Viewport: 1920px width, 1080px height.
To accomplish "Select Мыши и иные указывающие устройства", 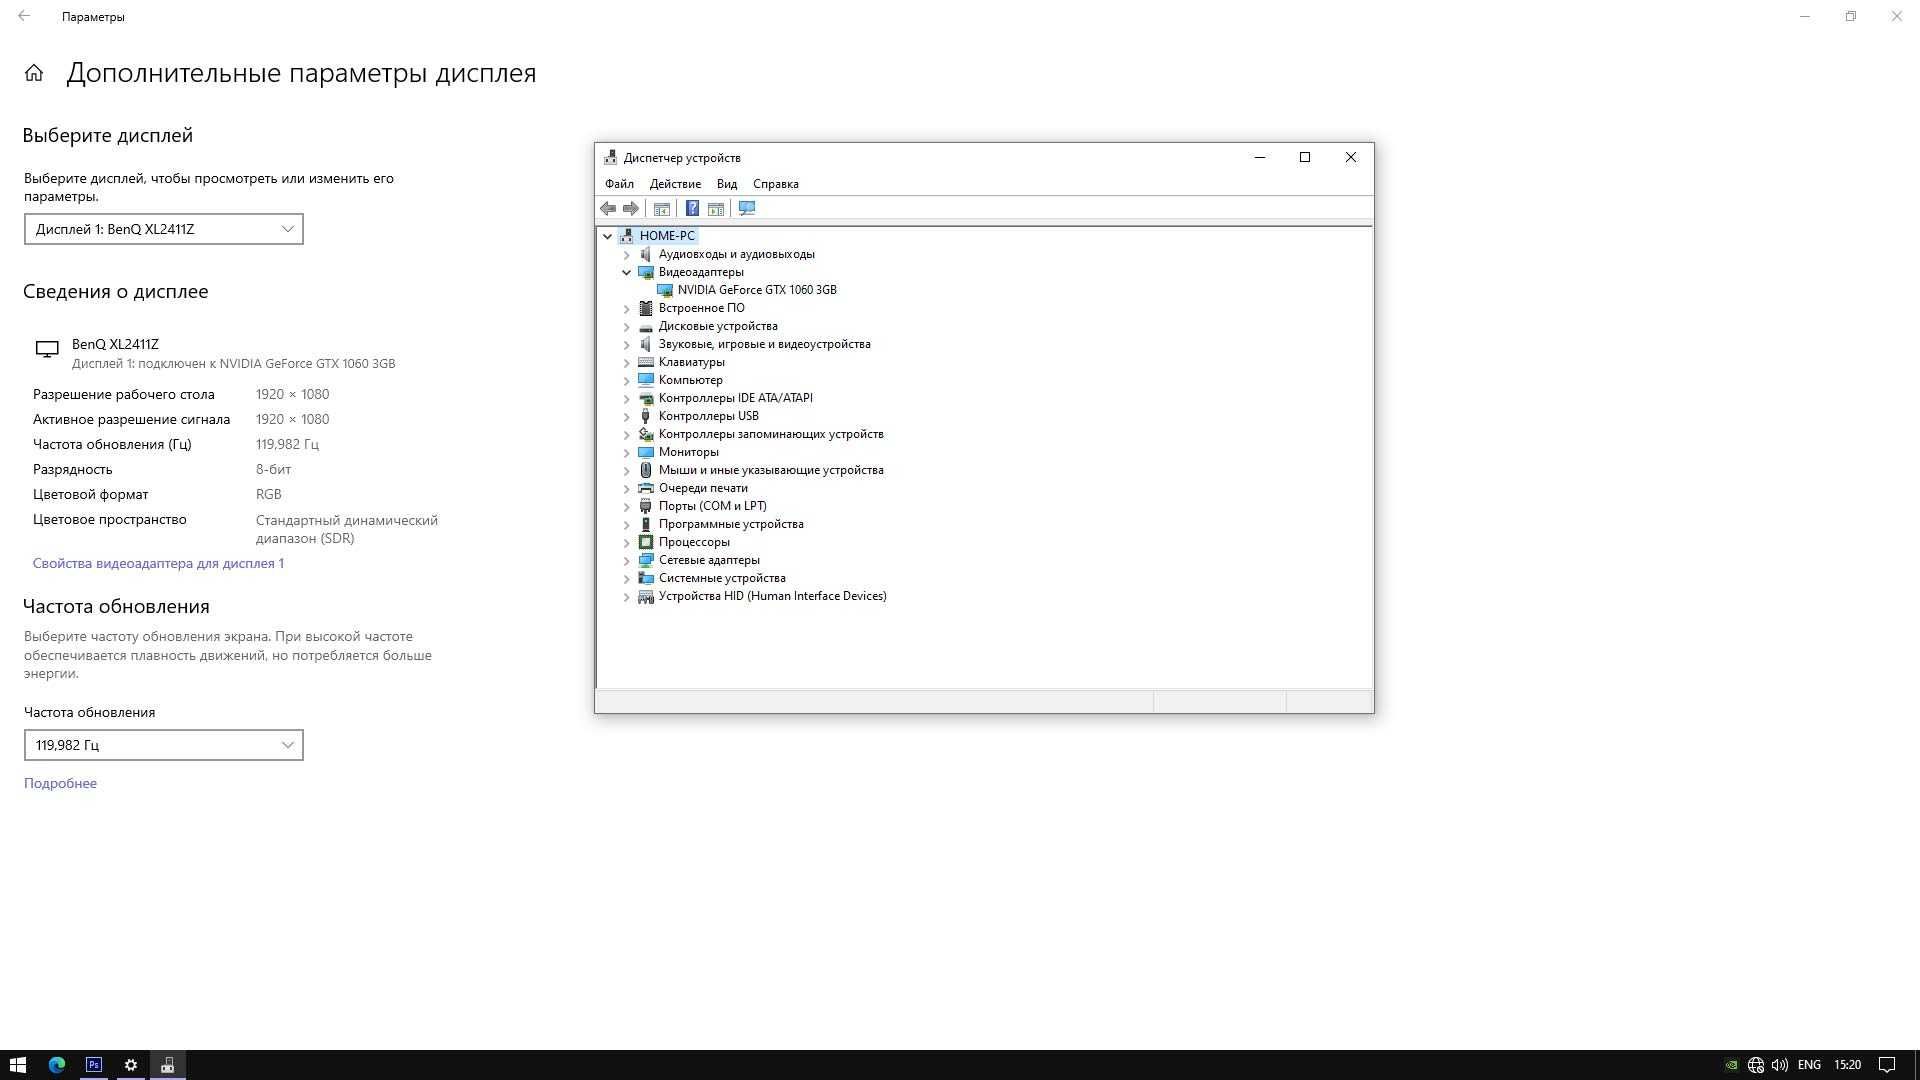I will coord(771,470).
